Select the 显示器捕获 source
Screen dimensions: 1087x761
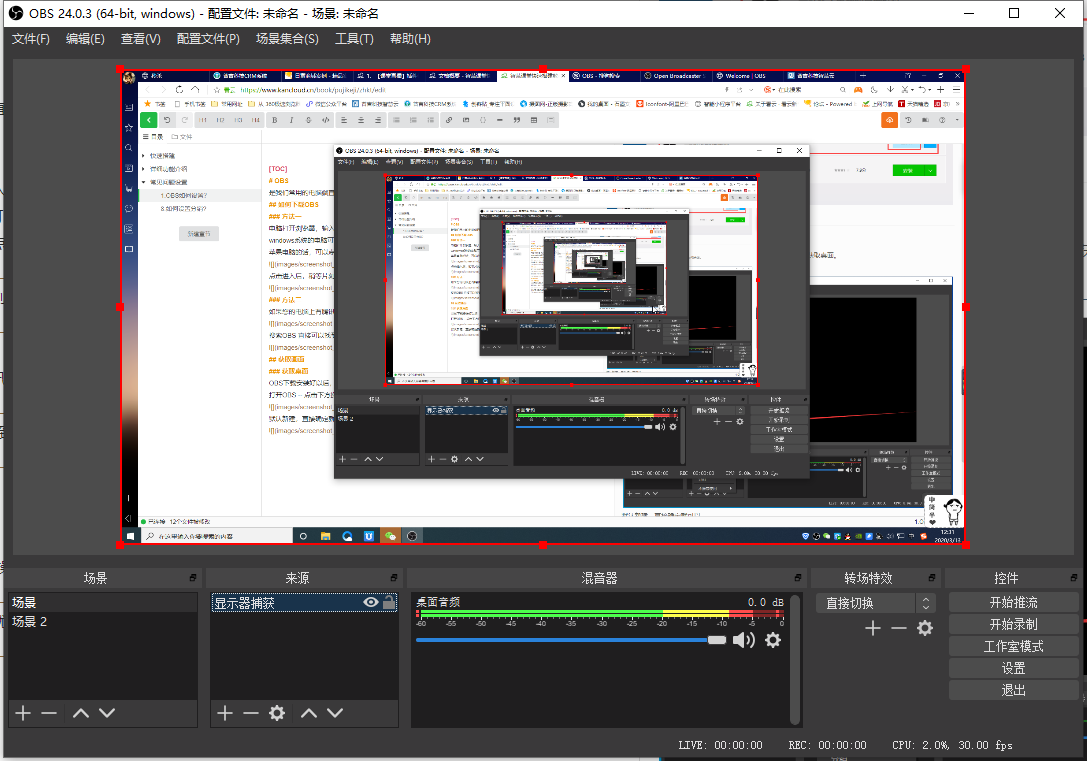click(x=304, y=603)
